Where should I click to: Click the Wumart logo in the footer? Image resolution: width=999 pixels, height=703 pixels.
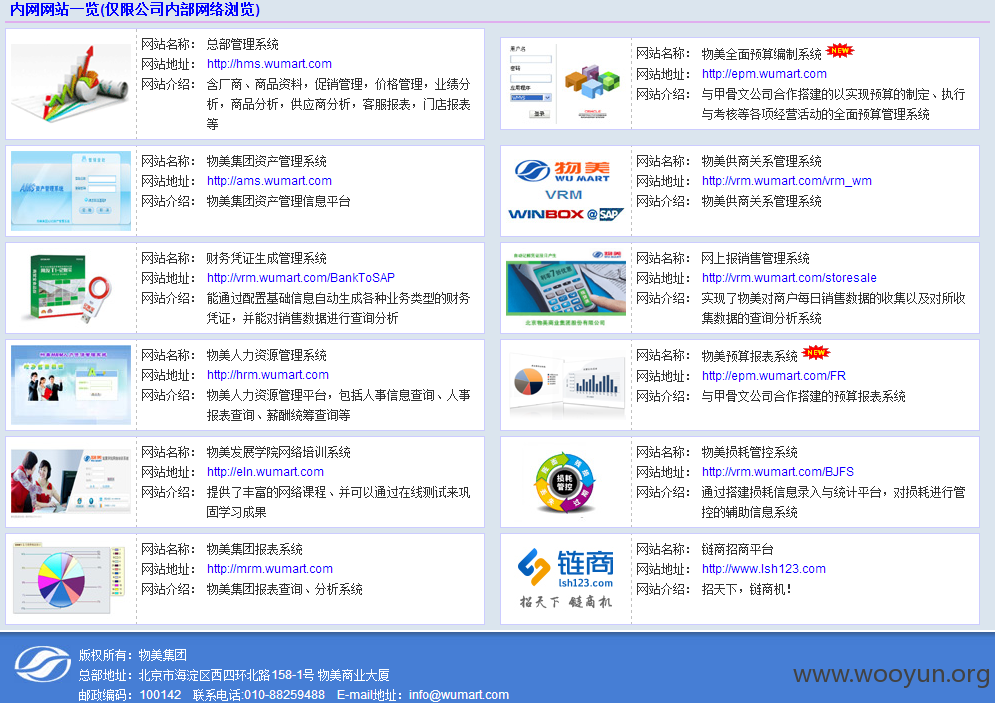(43, 664)
